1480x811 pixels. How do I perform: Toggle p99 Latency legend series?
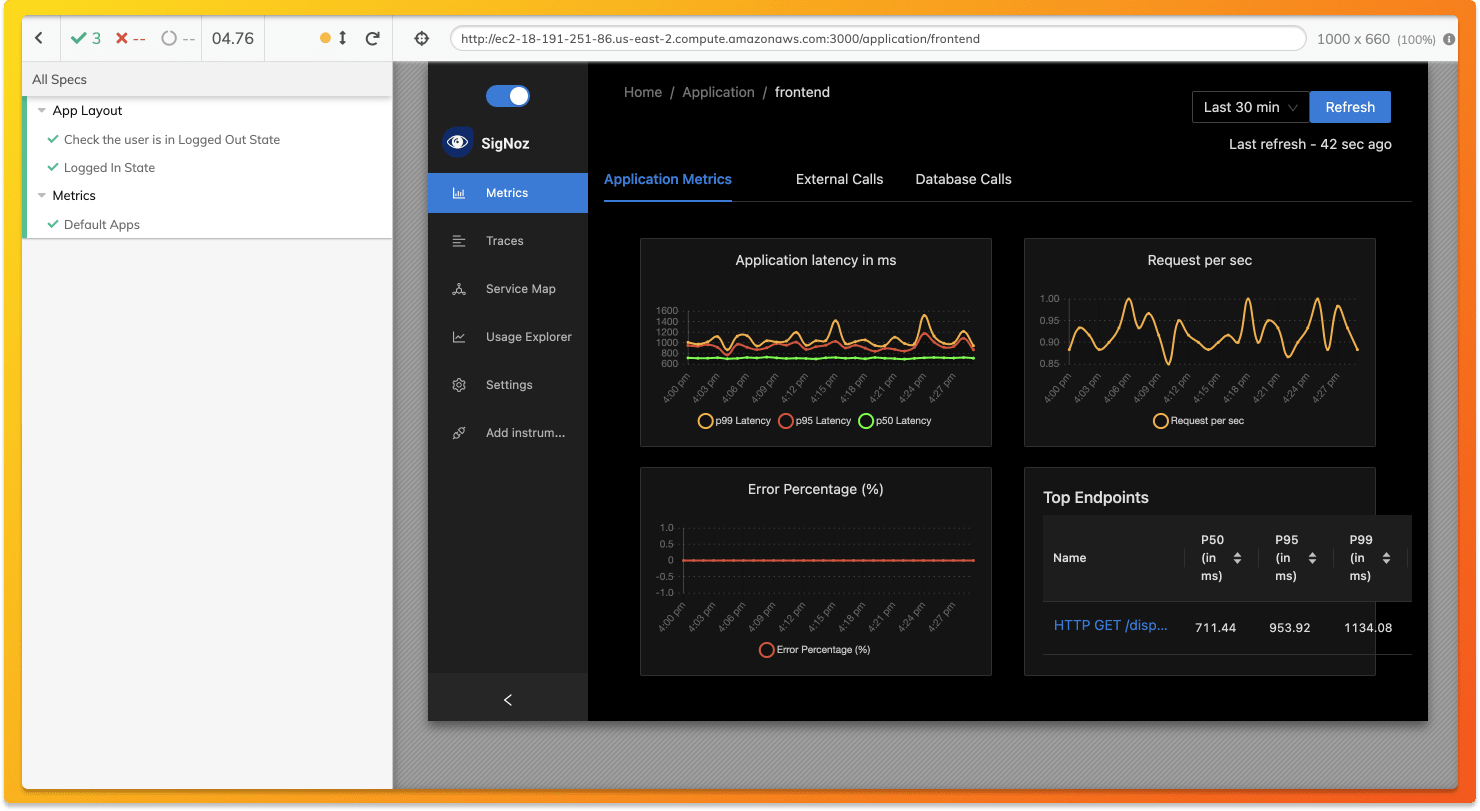click(x=734, y=421)
